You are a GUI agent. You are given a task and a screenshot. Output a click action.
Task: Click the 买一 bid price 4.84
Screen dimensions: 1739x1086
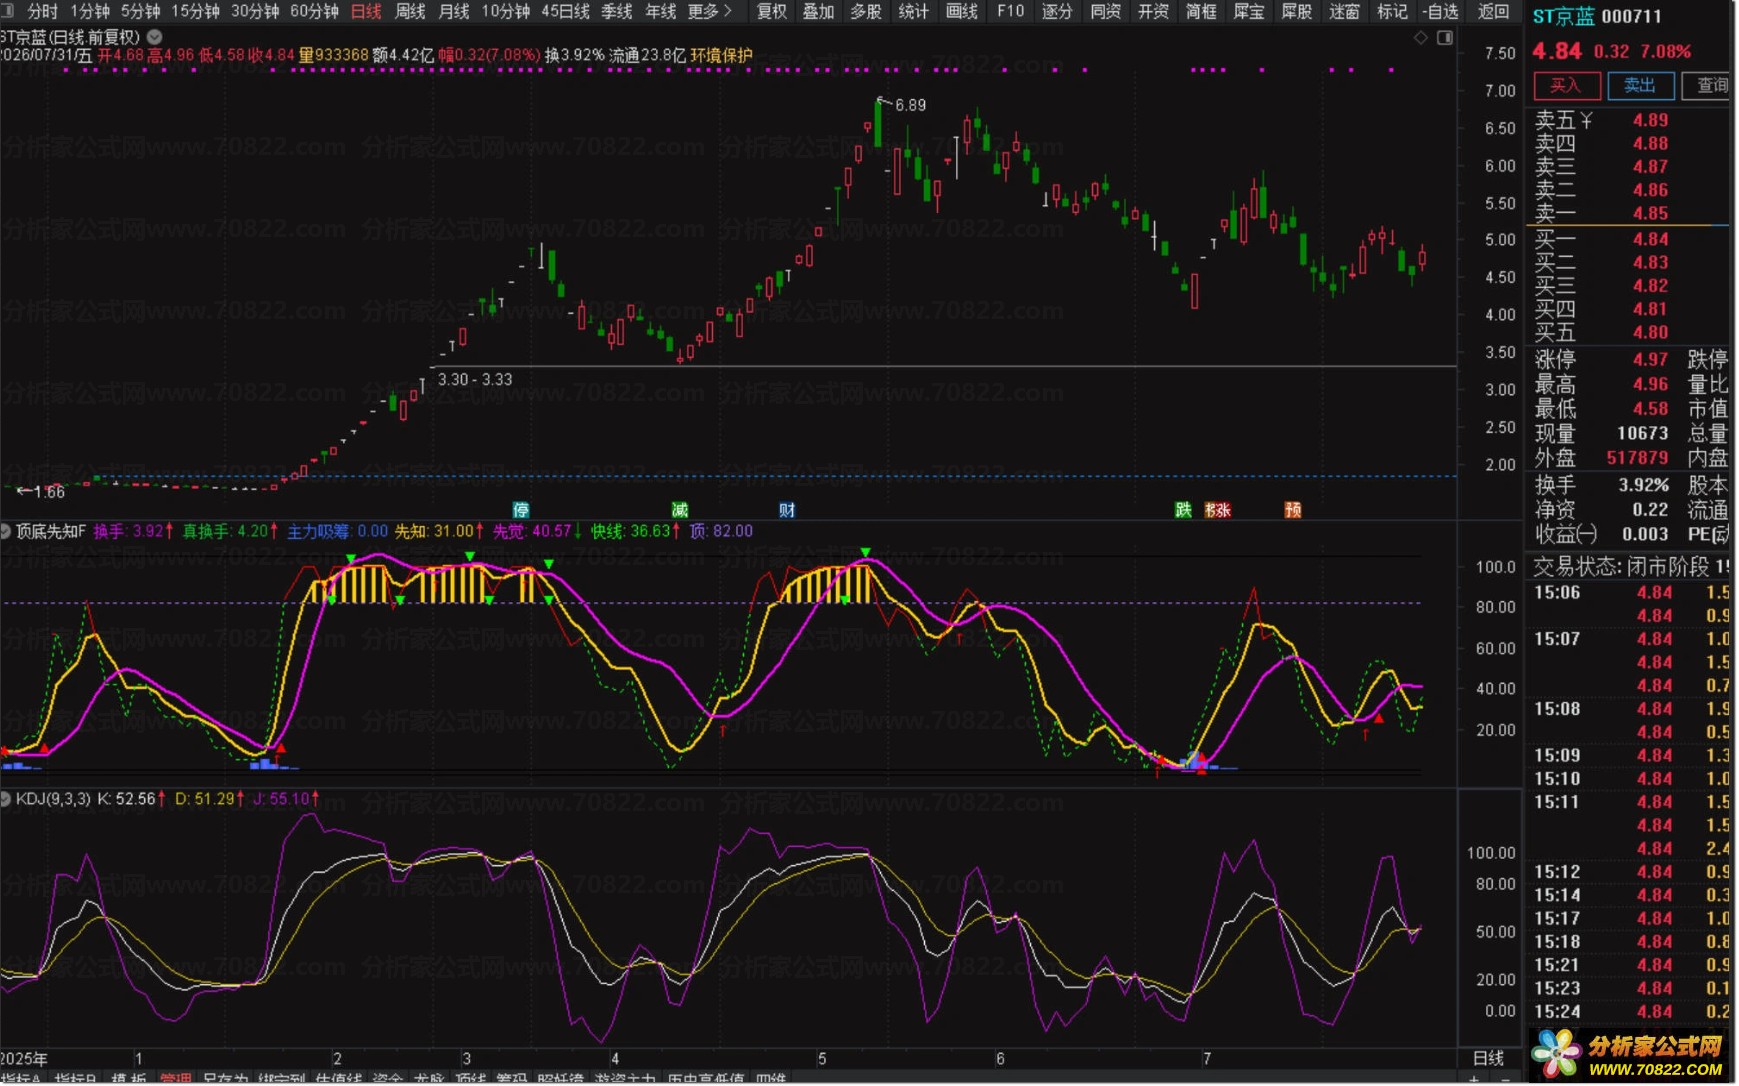pyautogui.click(x=1650, y=239)
